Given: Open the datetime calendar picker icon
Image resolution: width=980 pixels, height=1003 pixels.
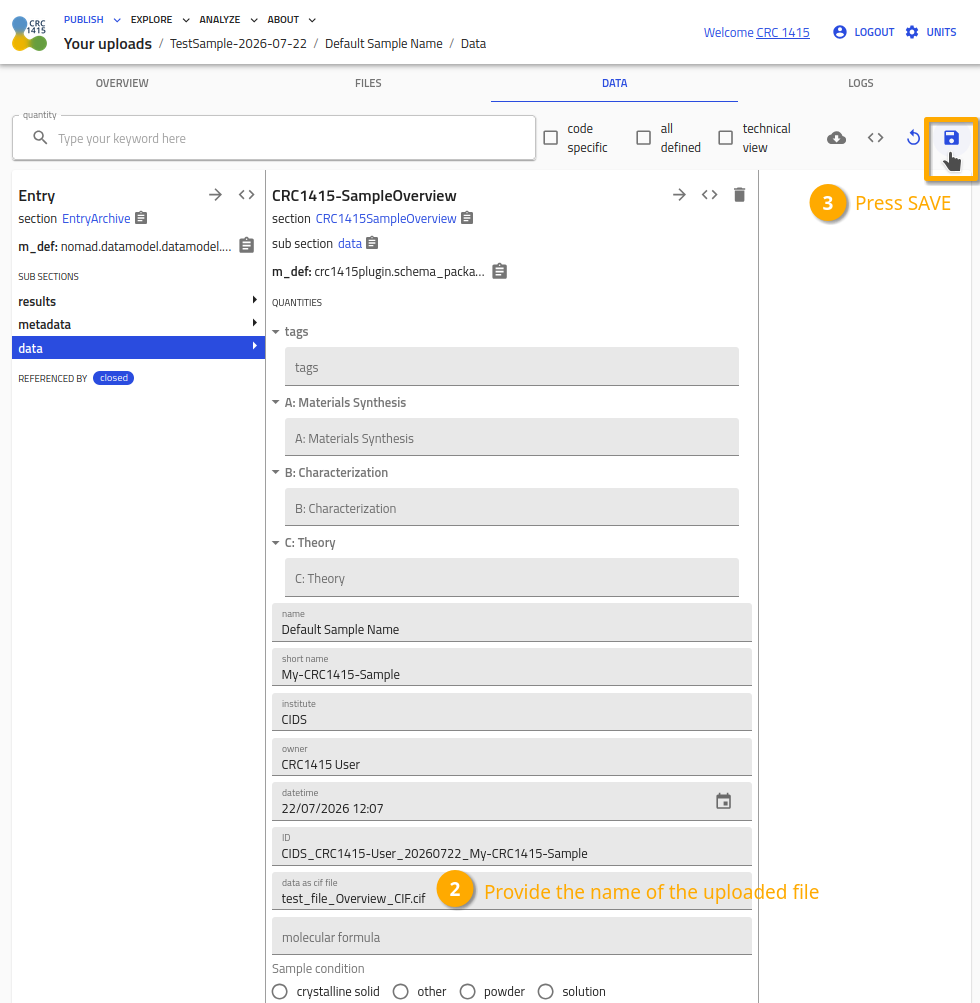Looking at the screenshot, I should [723, 801].
